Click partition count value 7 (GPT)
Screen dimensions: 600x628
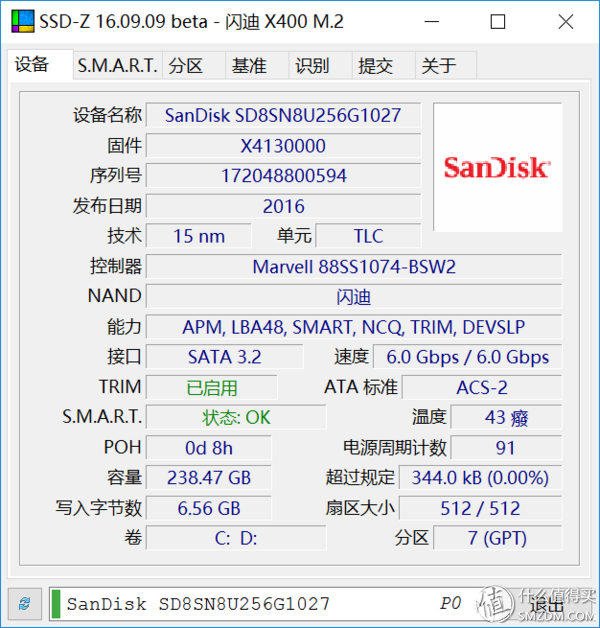tap(498, 538)
